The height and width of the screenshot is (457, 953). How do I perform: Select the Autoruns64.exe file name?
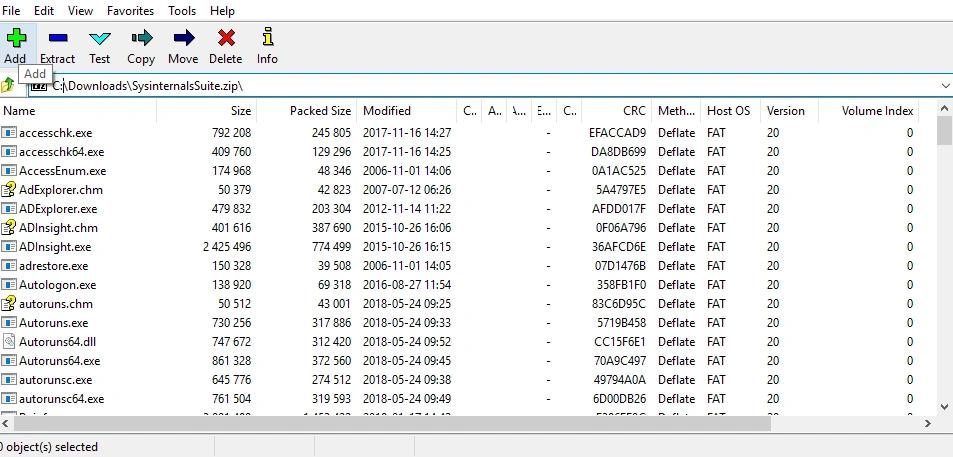click(x=60, y=361)
